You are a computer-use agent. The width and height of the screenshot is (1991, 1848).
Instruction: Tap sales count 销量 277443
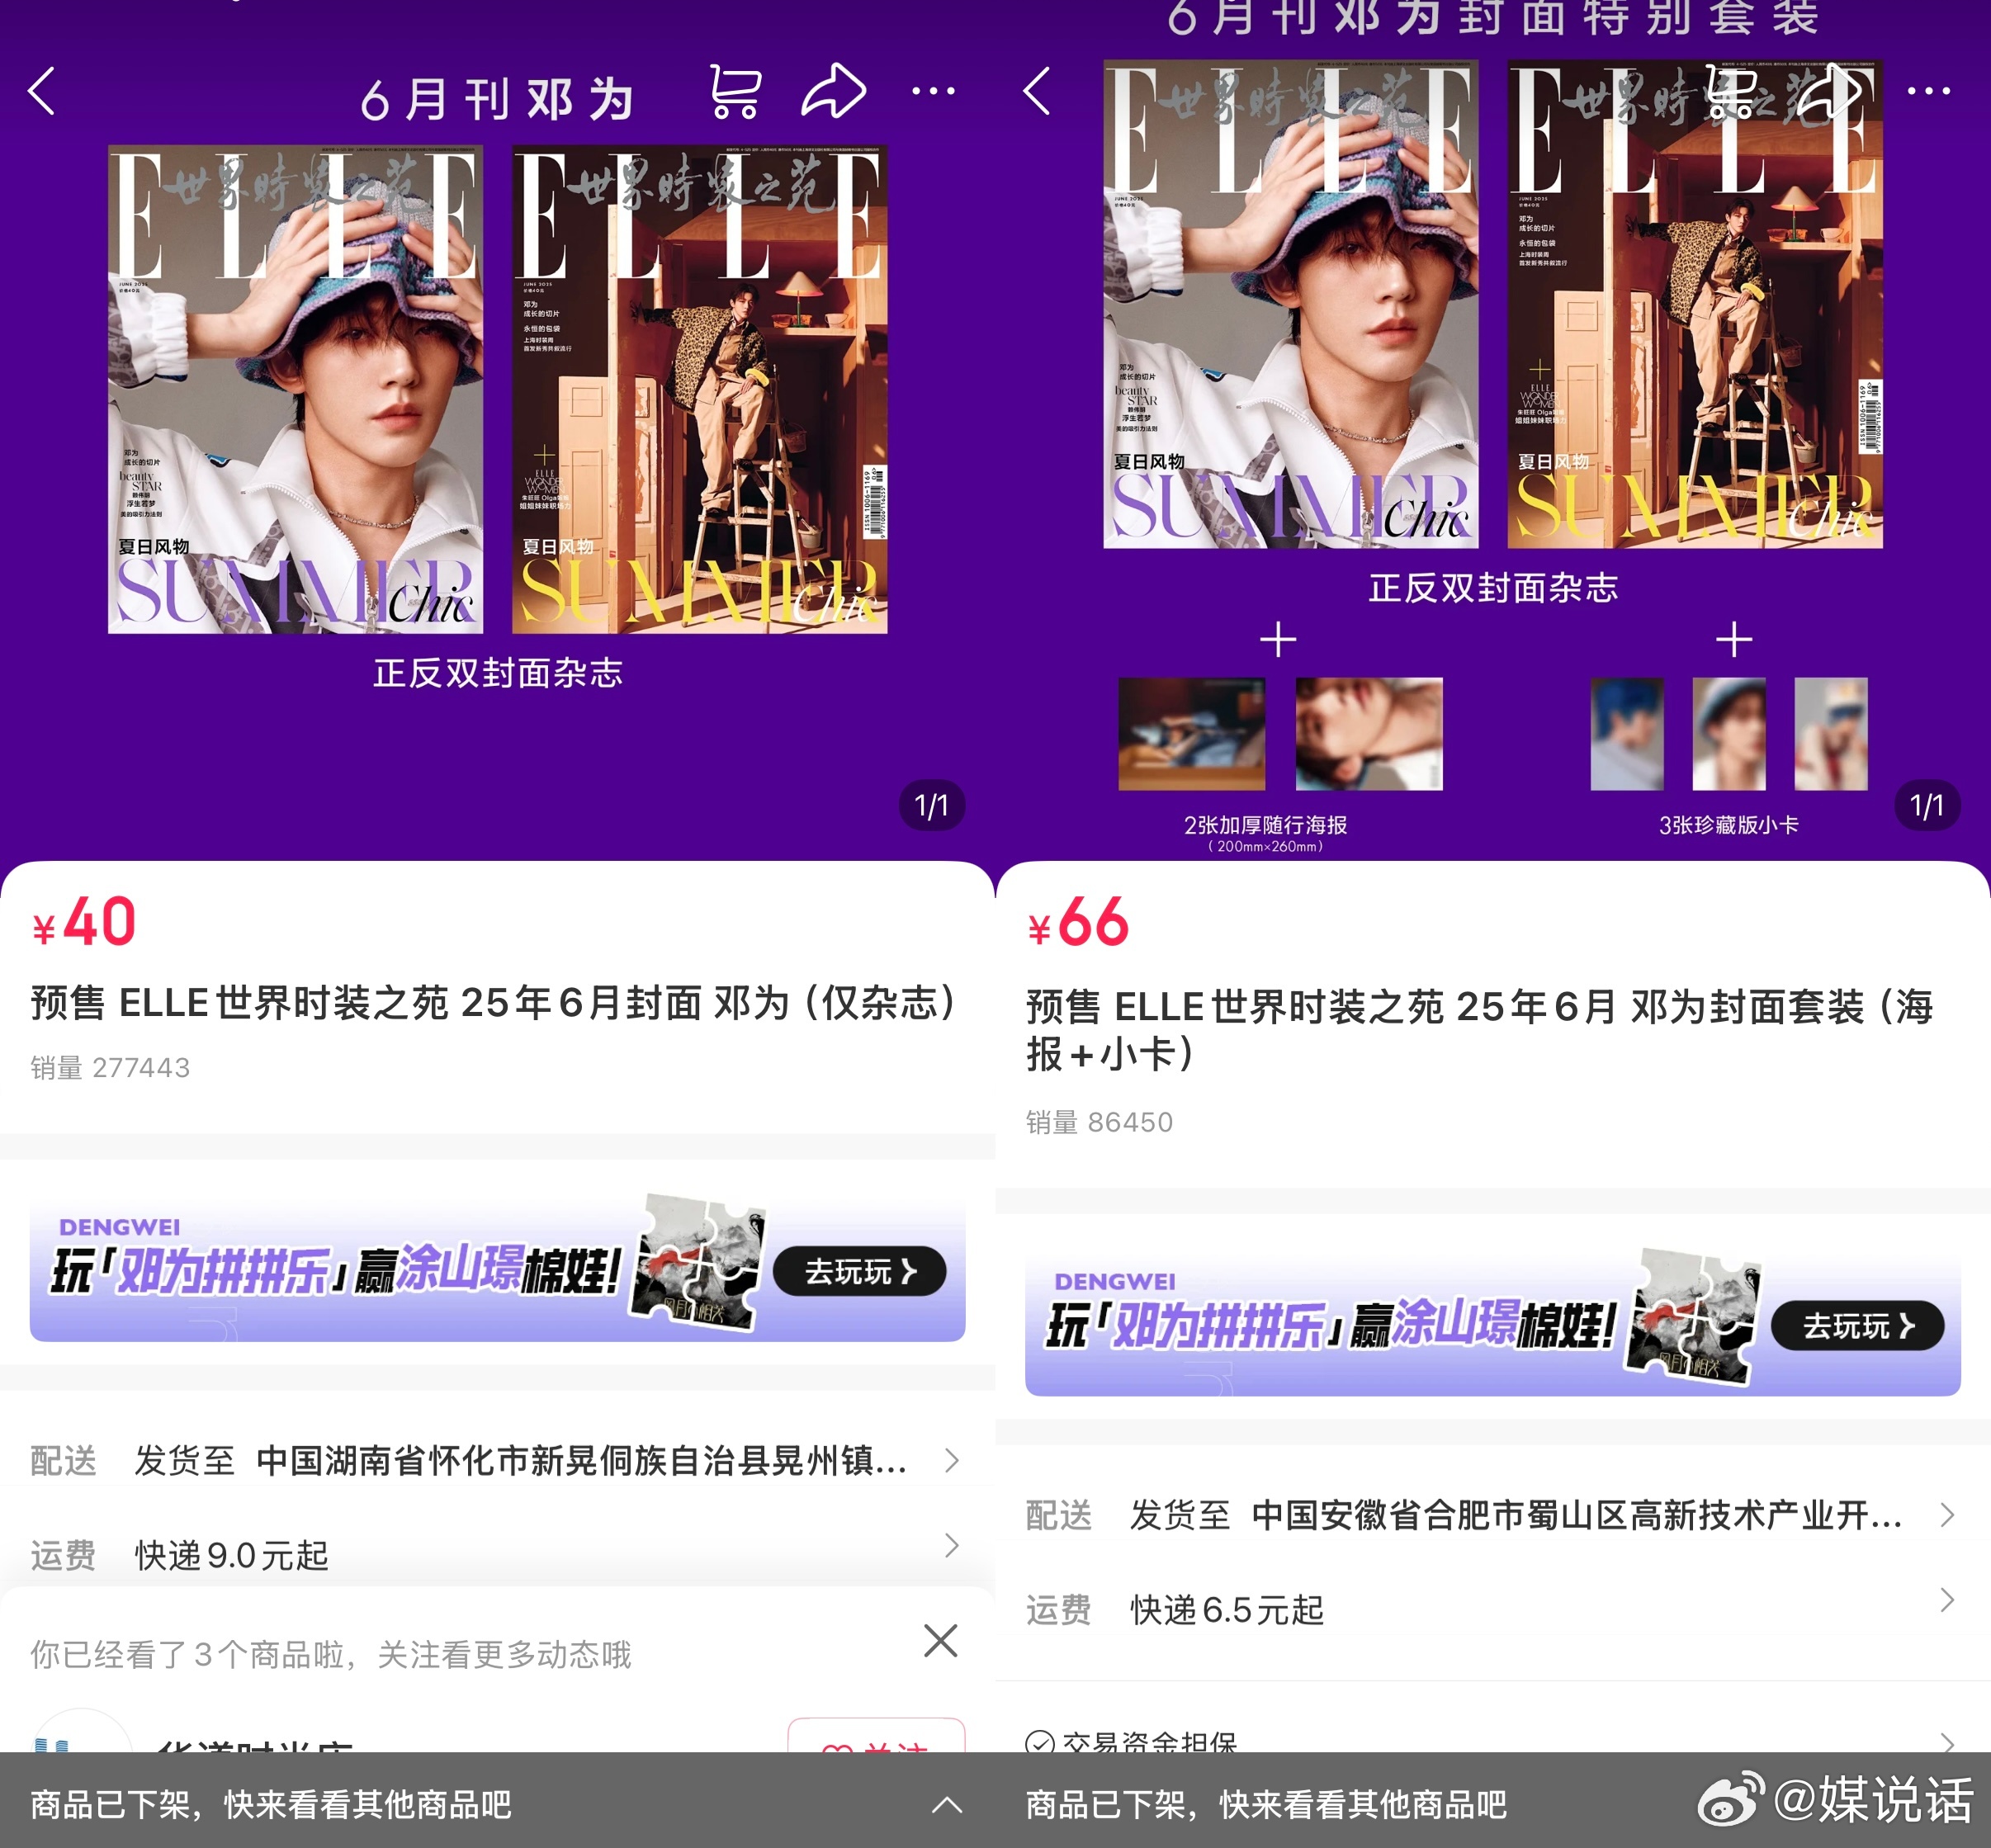click(110, 1068)
